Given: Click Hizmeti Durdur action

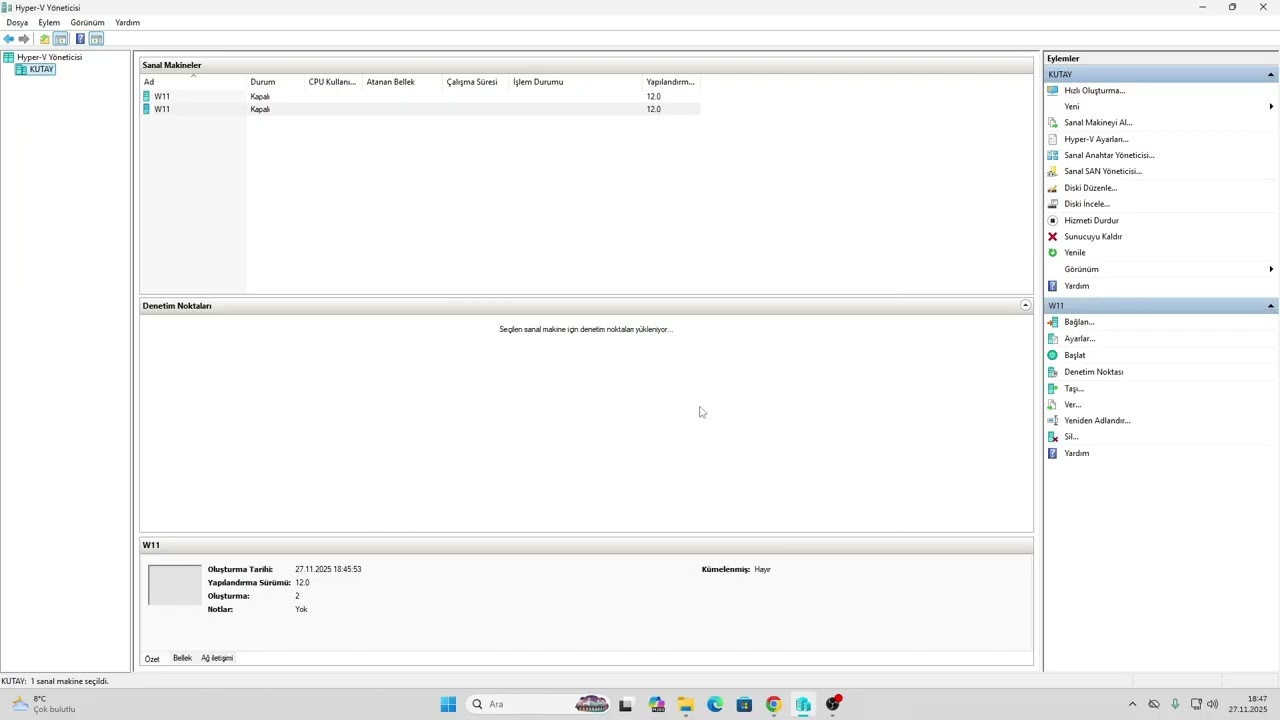Looking at the screenshot, I should pyautogui.click(x=1091, y=220).
